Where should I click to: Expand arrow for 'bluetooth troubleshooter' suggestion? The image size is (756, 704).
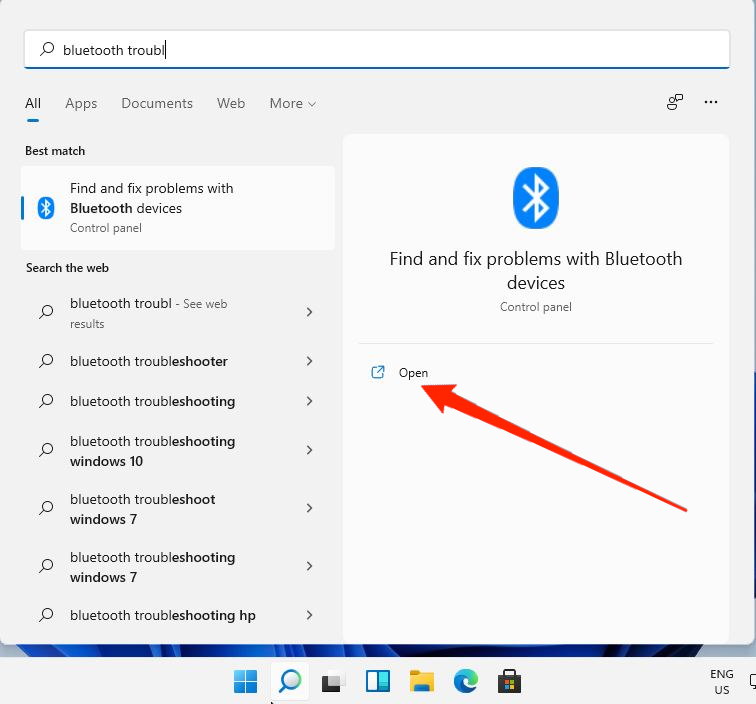point(309,361)
